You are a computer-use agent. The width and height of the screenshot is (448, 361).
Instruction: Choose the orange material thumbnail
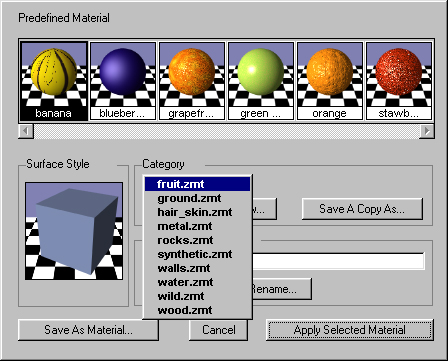pyautogui.click(x=330, y=81)
